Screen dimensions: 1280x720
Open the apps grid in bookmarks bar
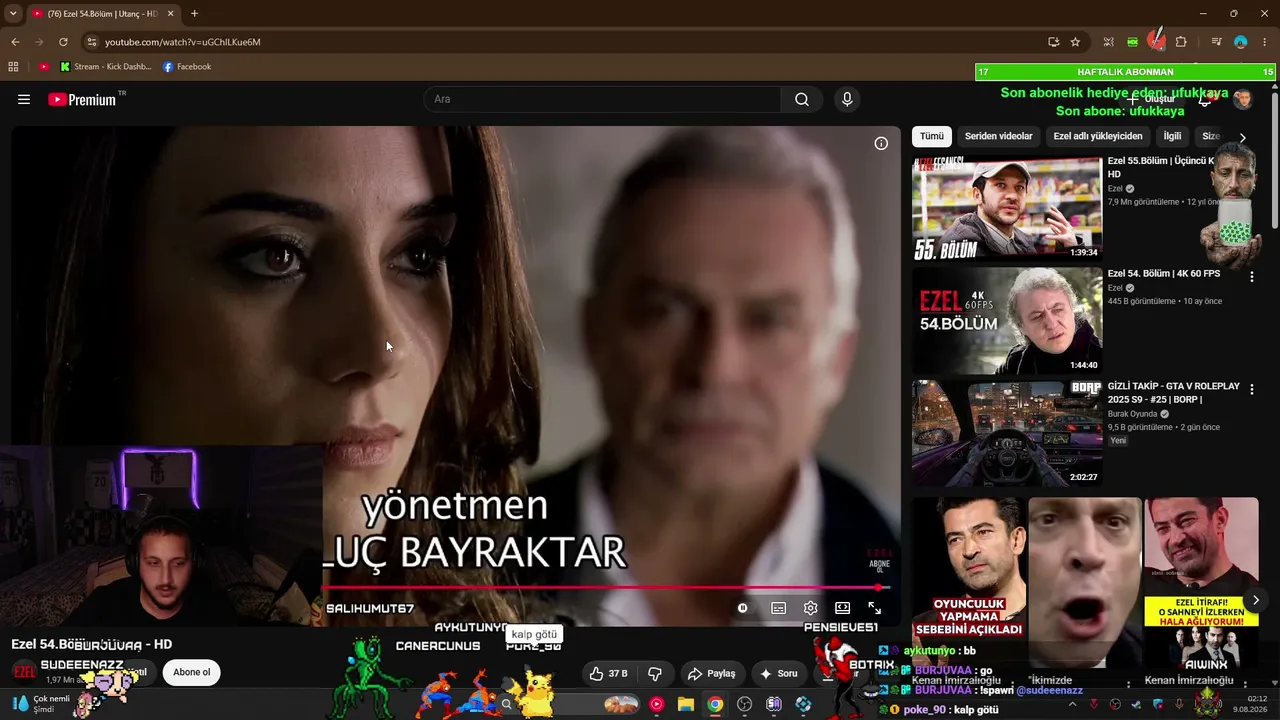point(13,67)
